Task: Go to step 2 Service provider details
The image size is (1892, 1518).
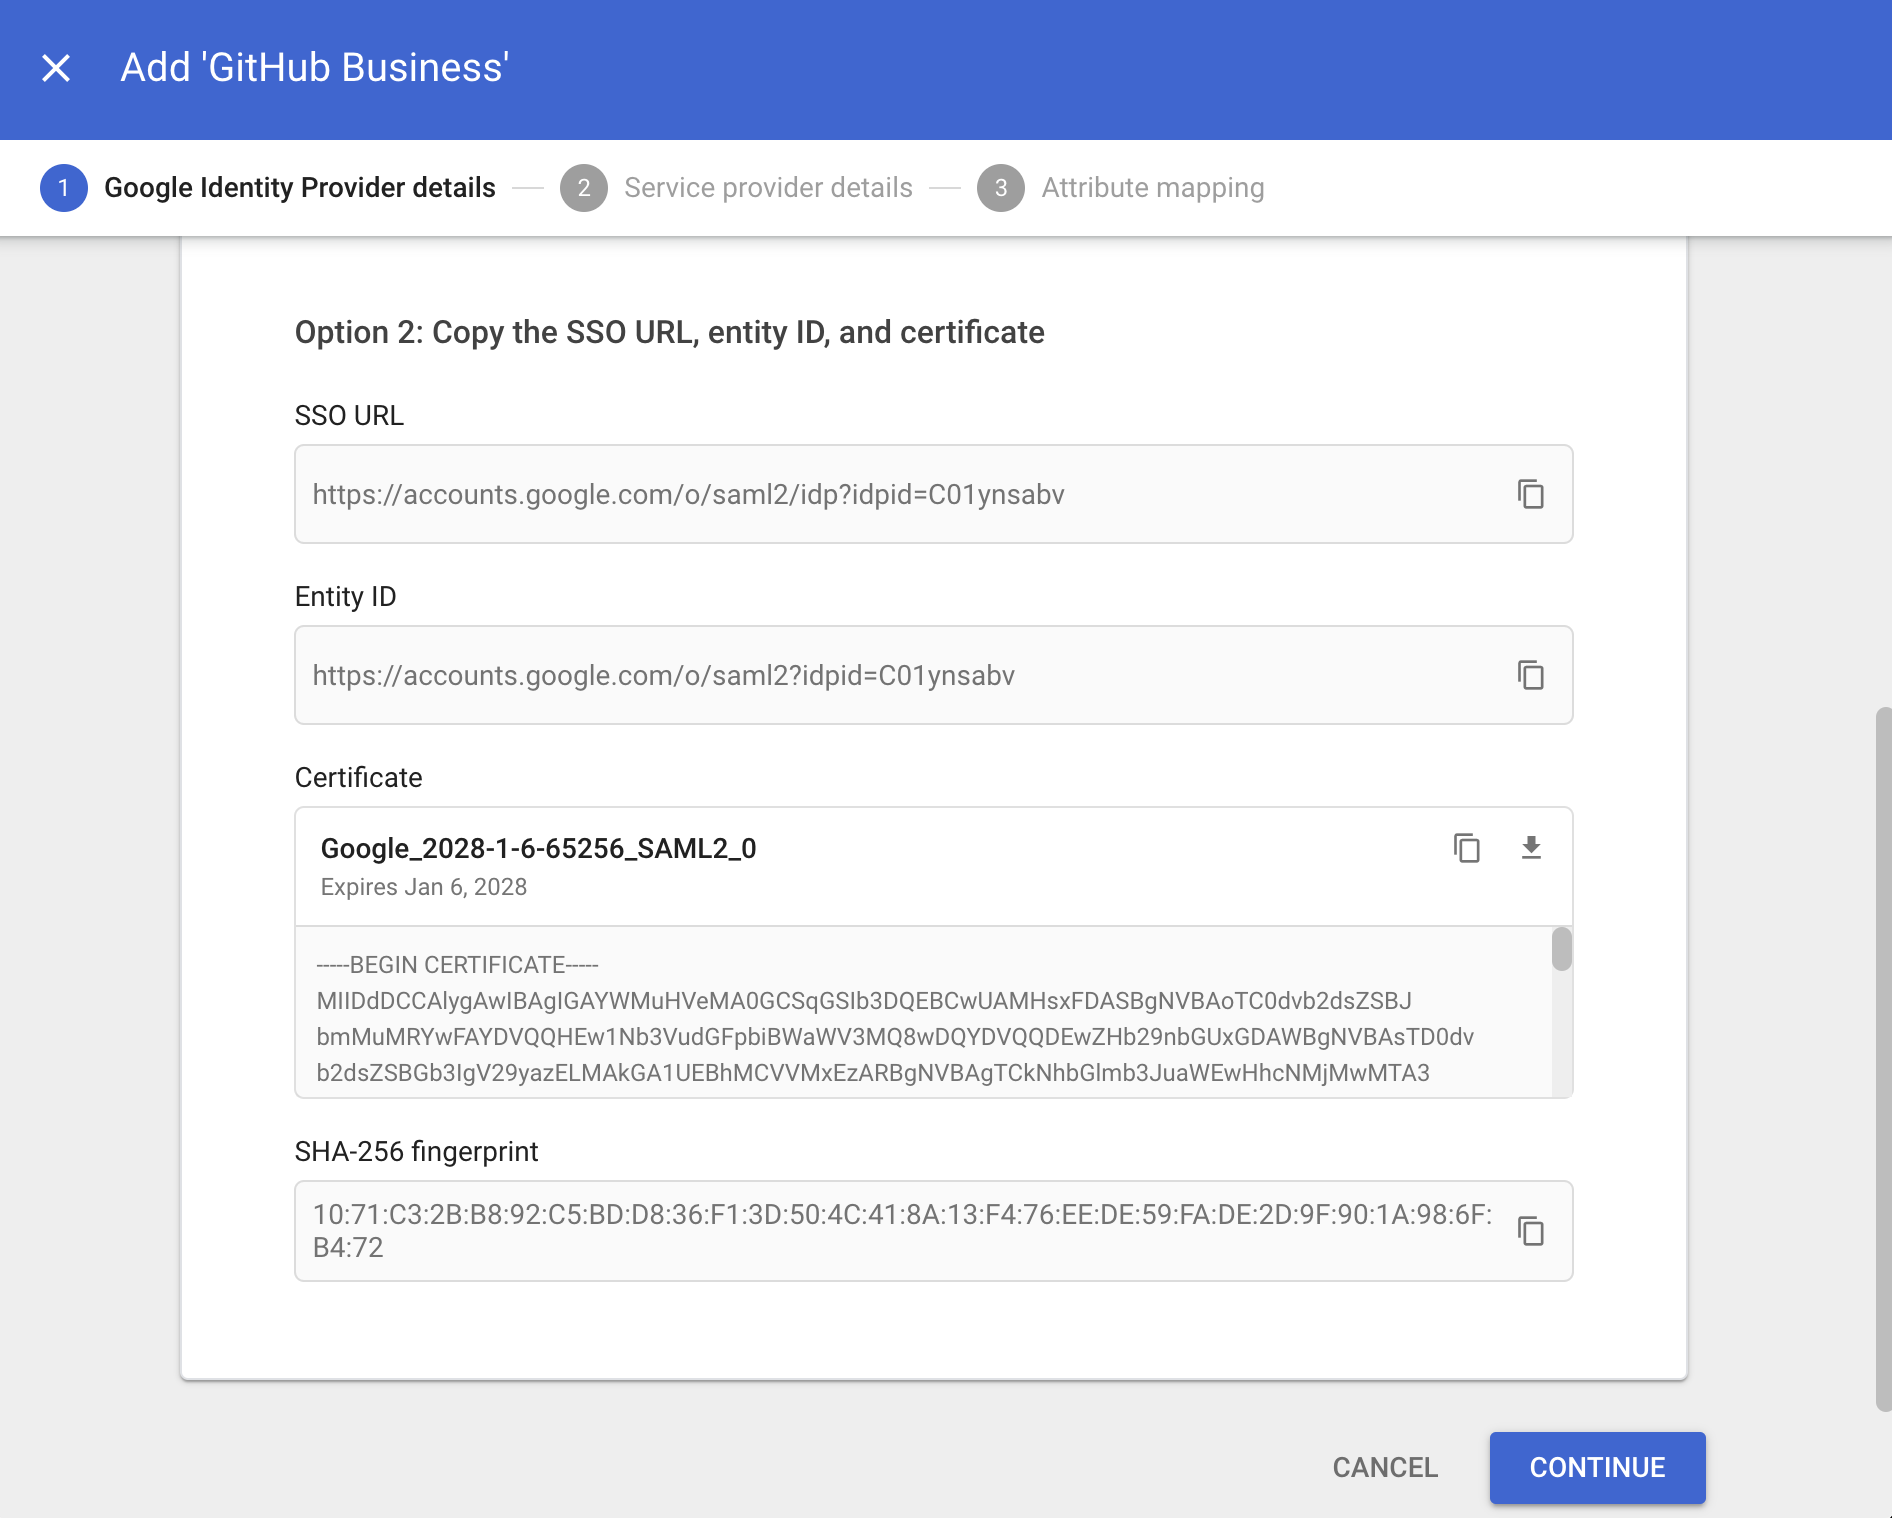Action: click(x=736, y=188)
